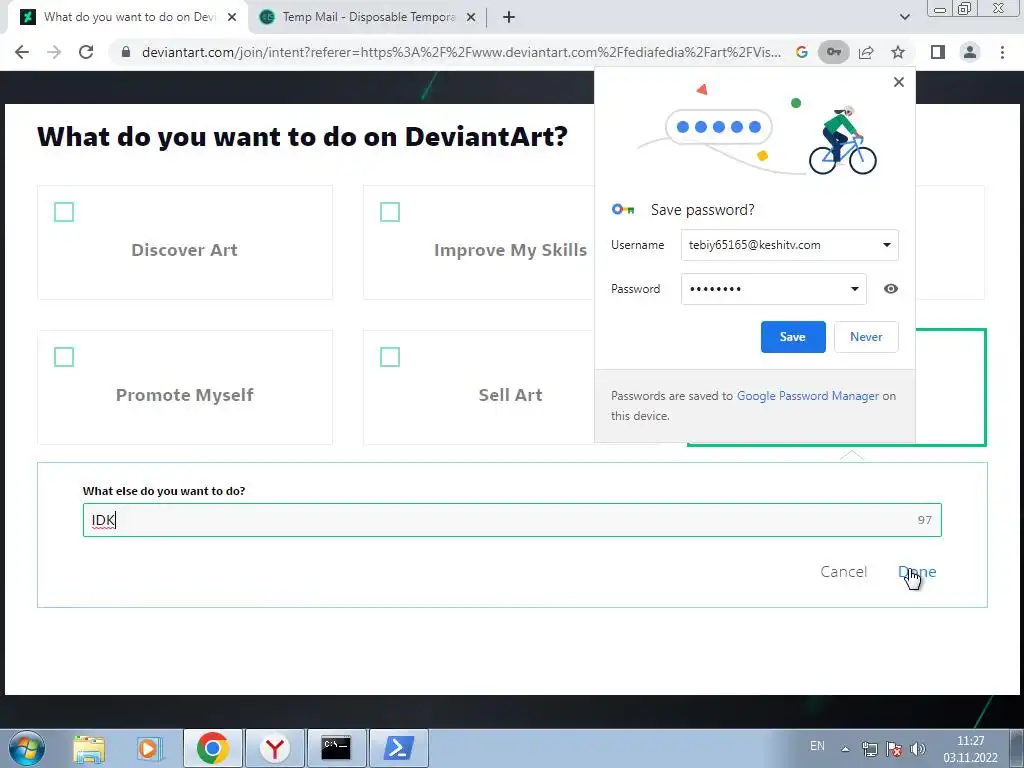
Task: Click the address bar URL
Action: click(x=461, y=52)
